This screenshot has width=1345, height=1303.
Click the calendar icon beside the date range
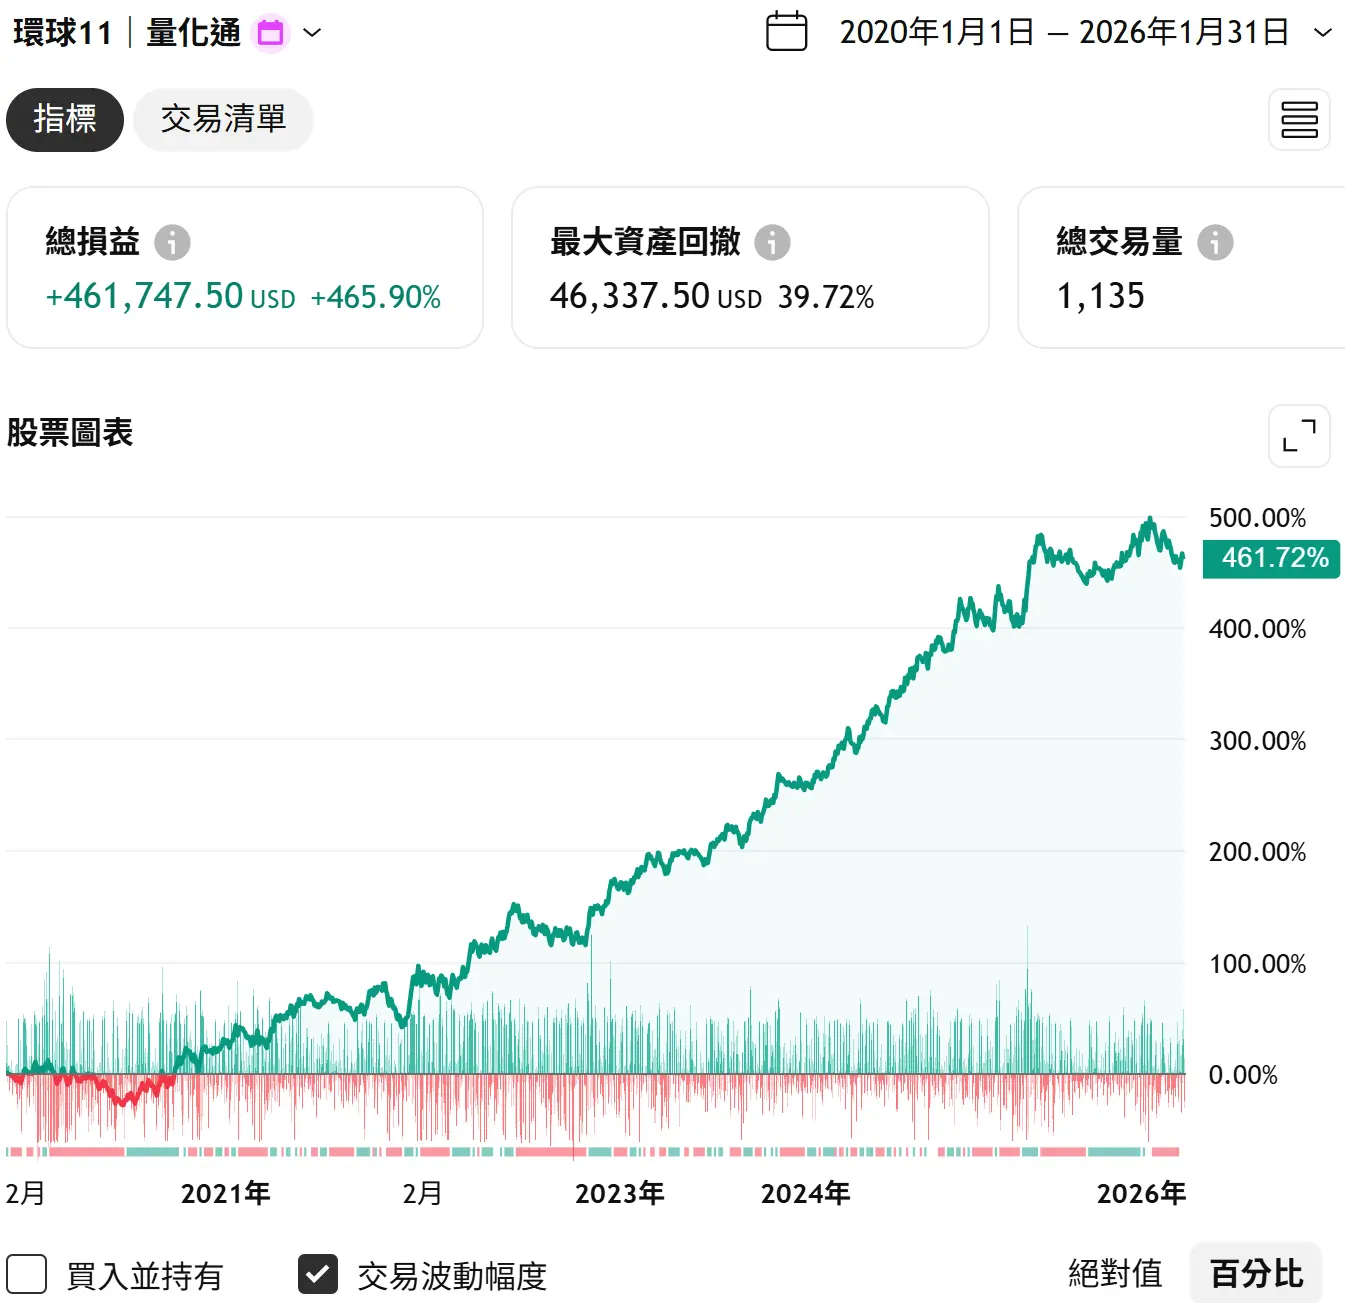786,32
